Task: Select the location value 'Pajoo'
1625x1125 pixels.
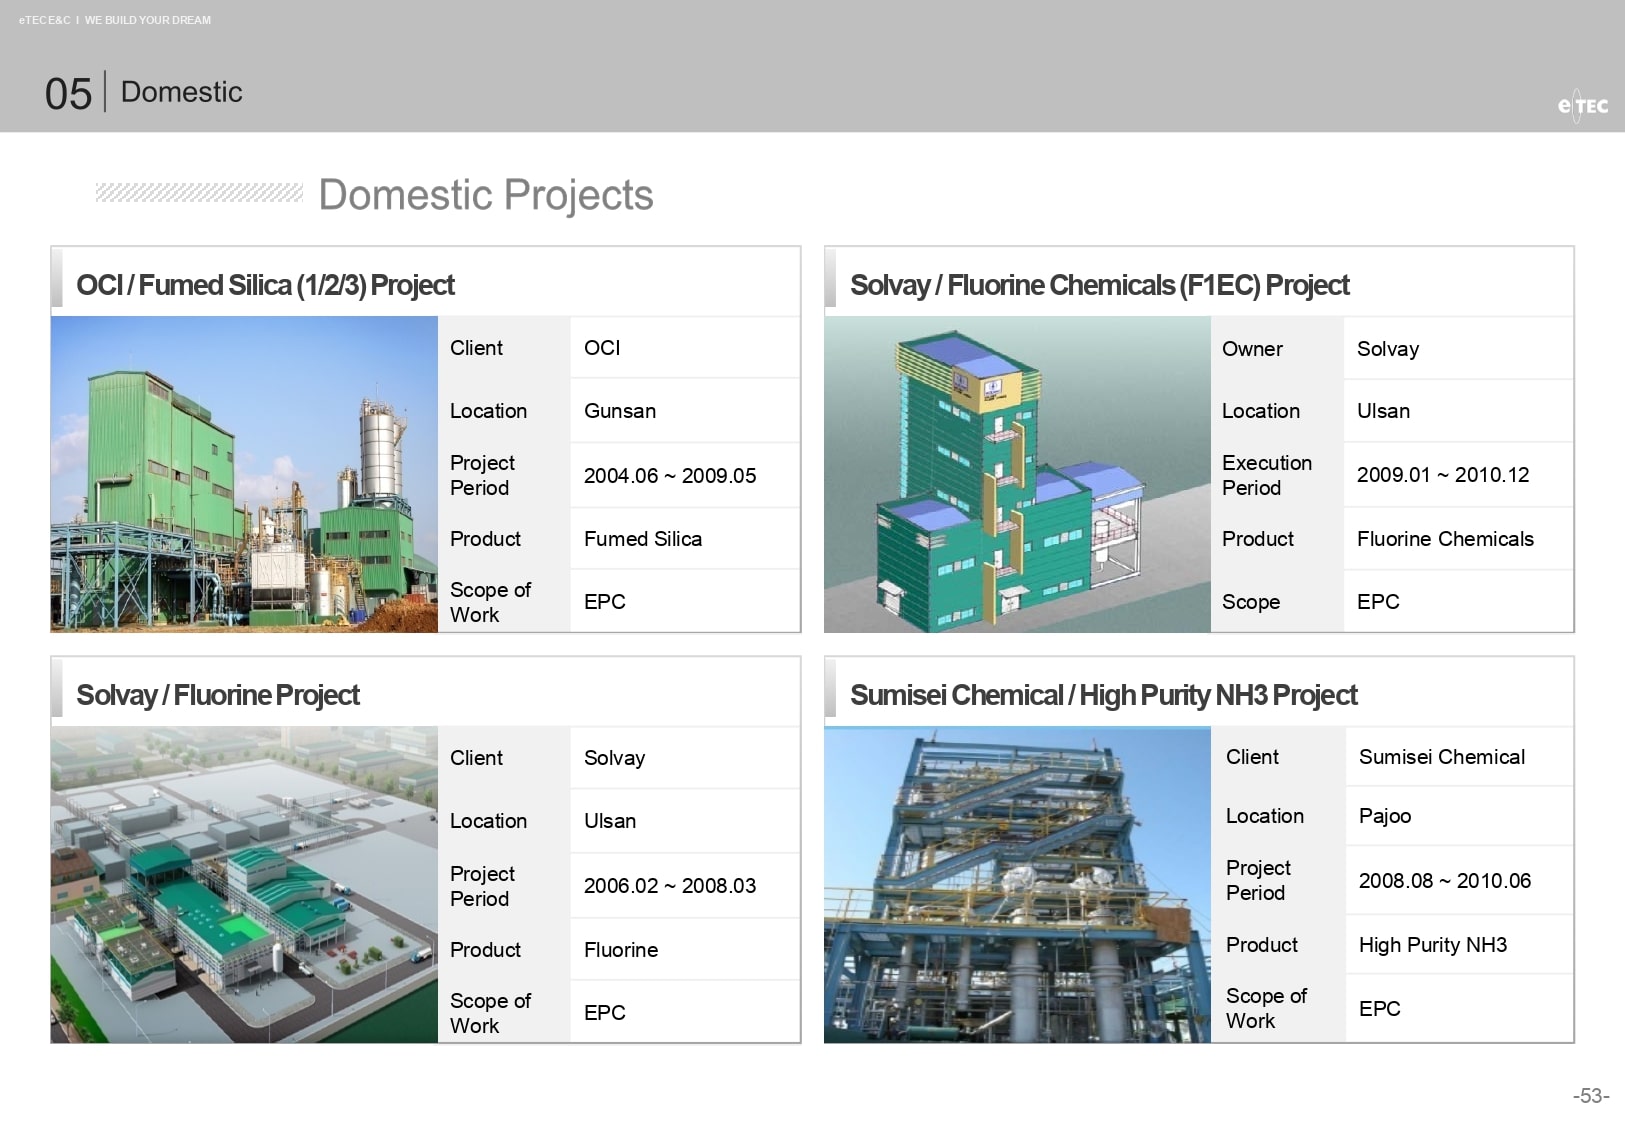Action: [1385, 816]
